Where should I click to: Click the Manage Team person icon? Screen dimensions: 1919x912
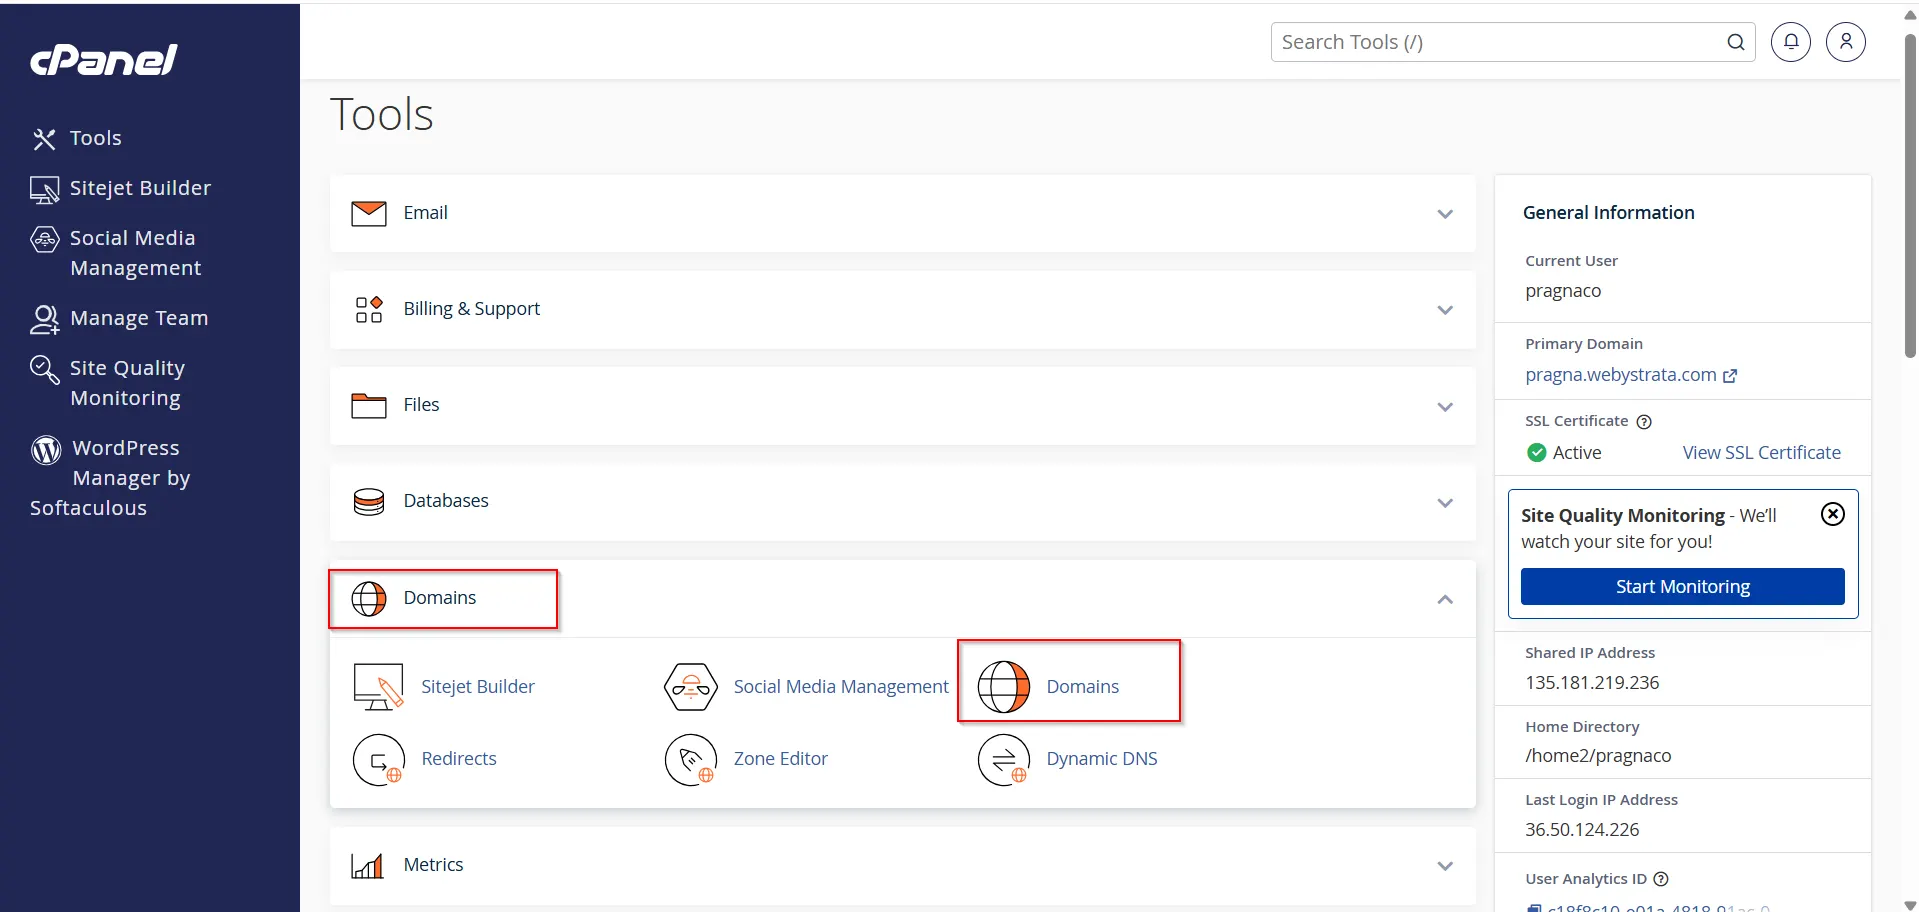(44, 319)
